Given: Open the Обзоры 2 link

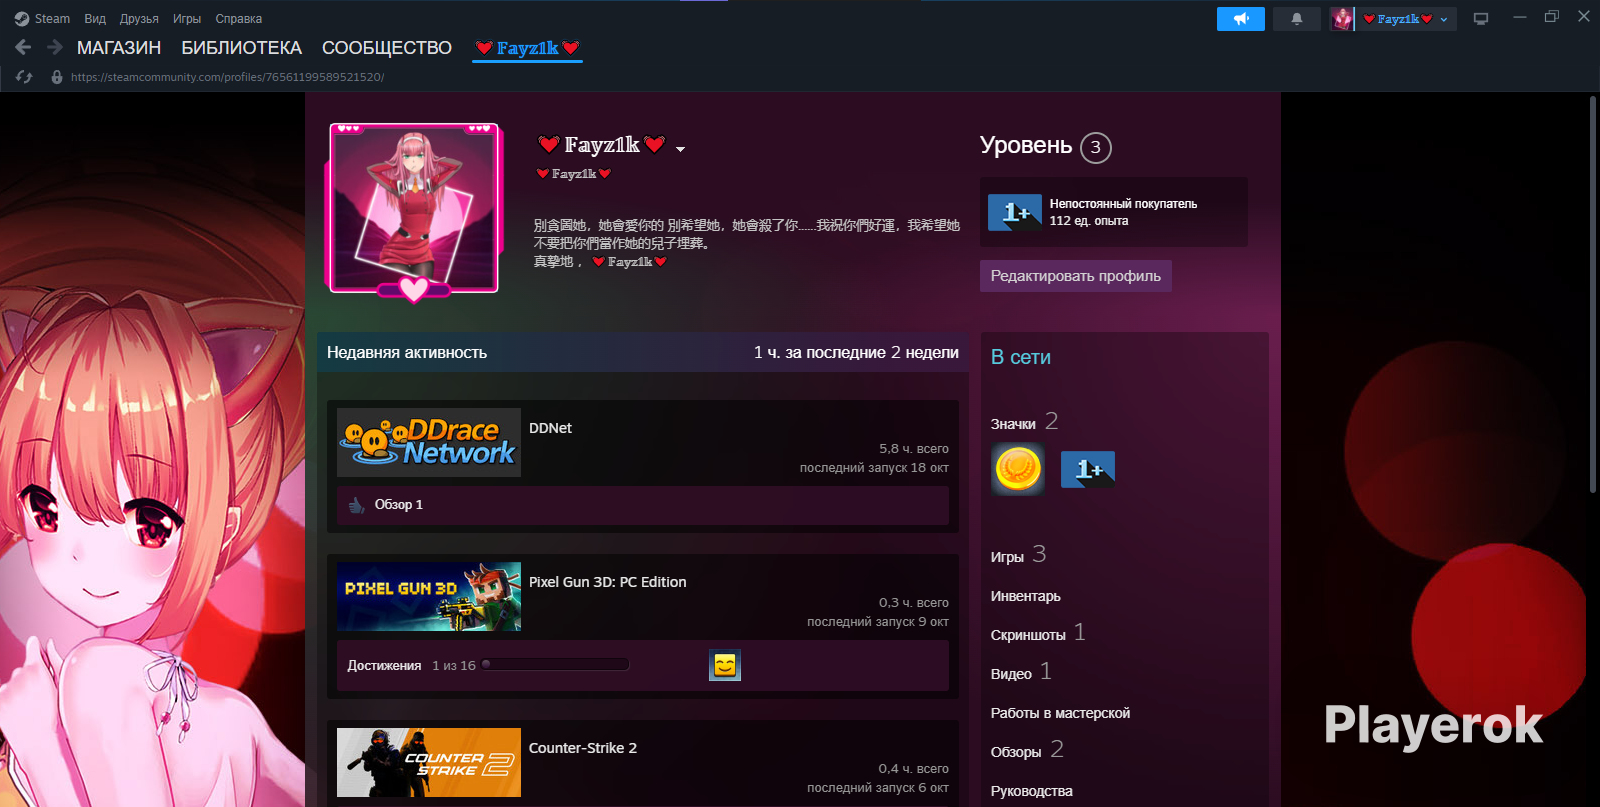Looking at the screenshot, I should [1027, 751].
